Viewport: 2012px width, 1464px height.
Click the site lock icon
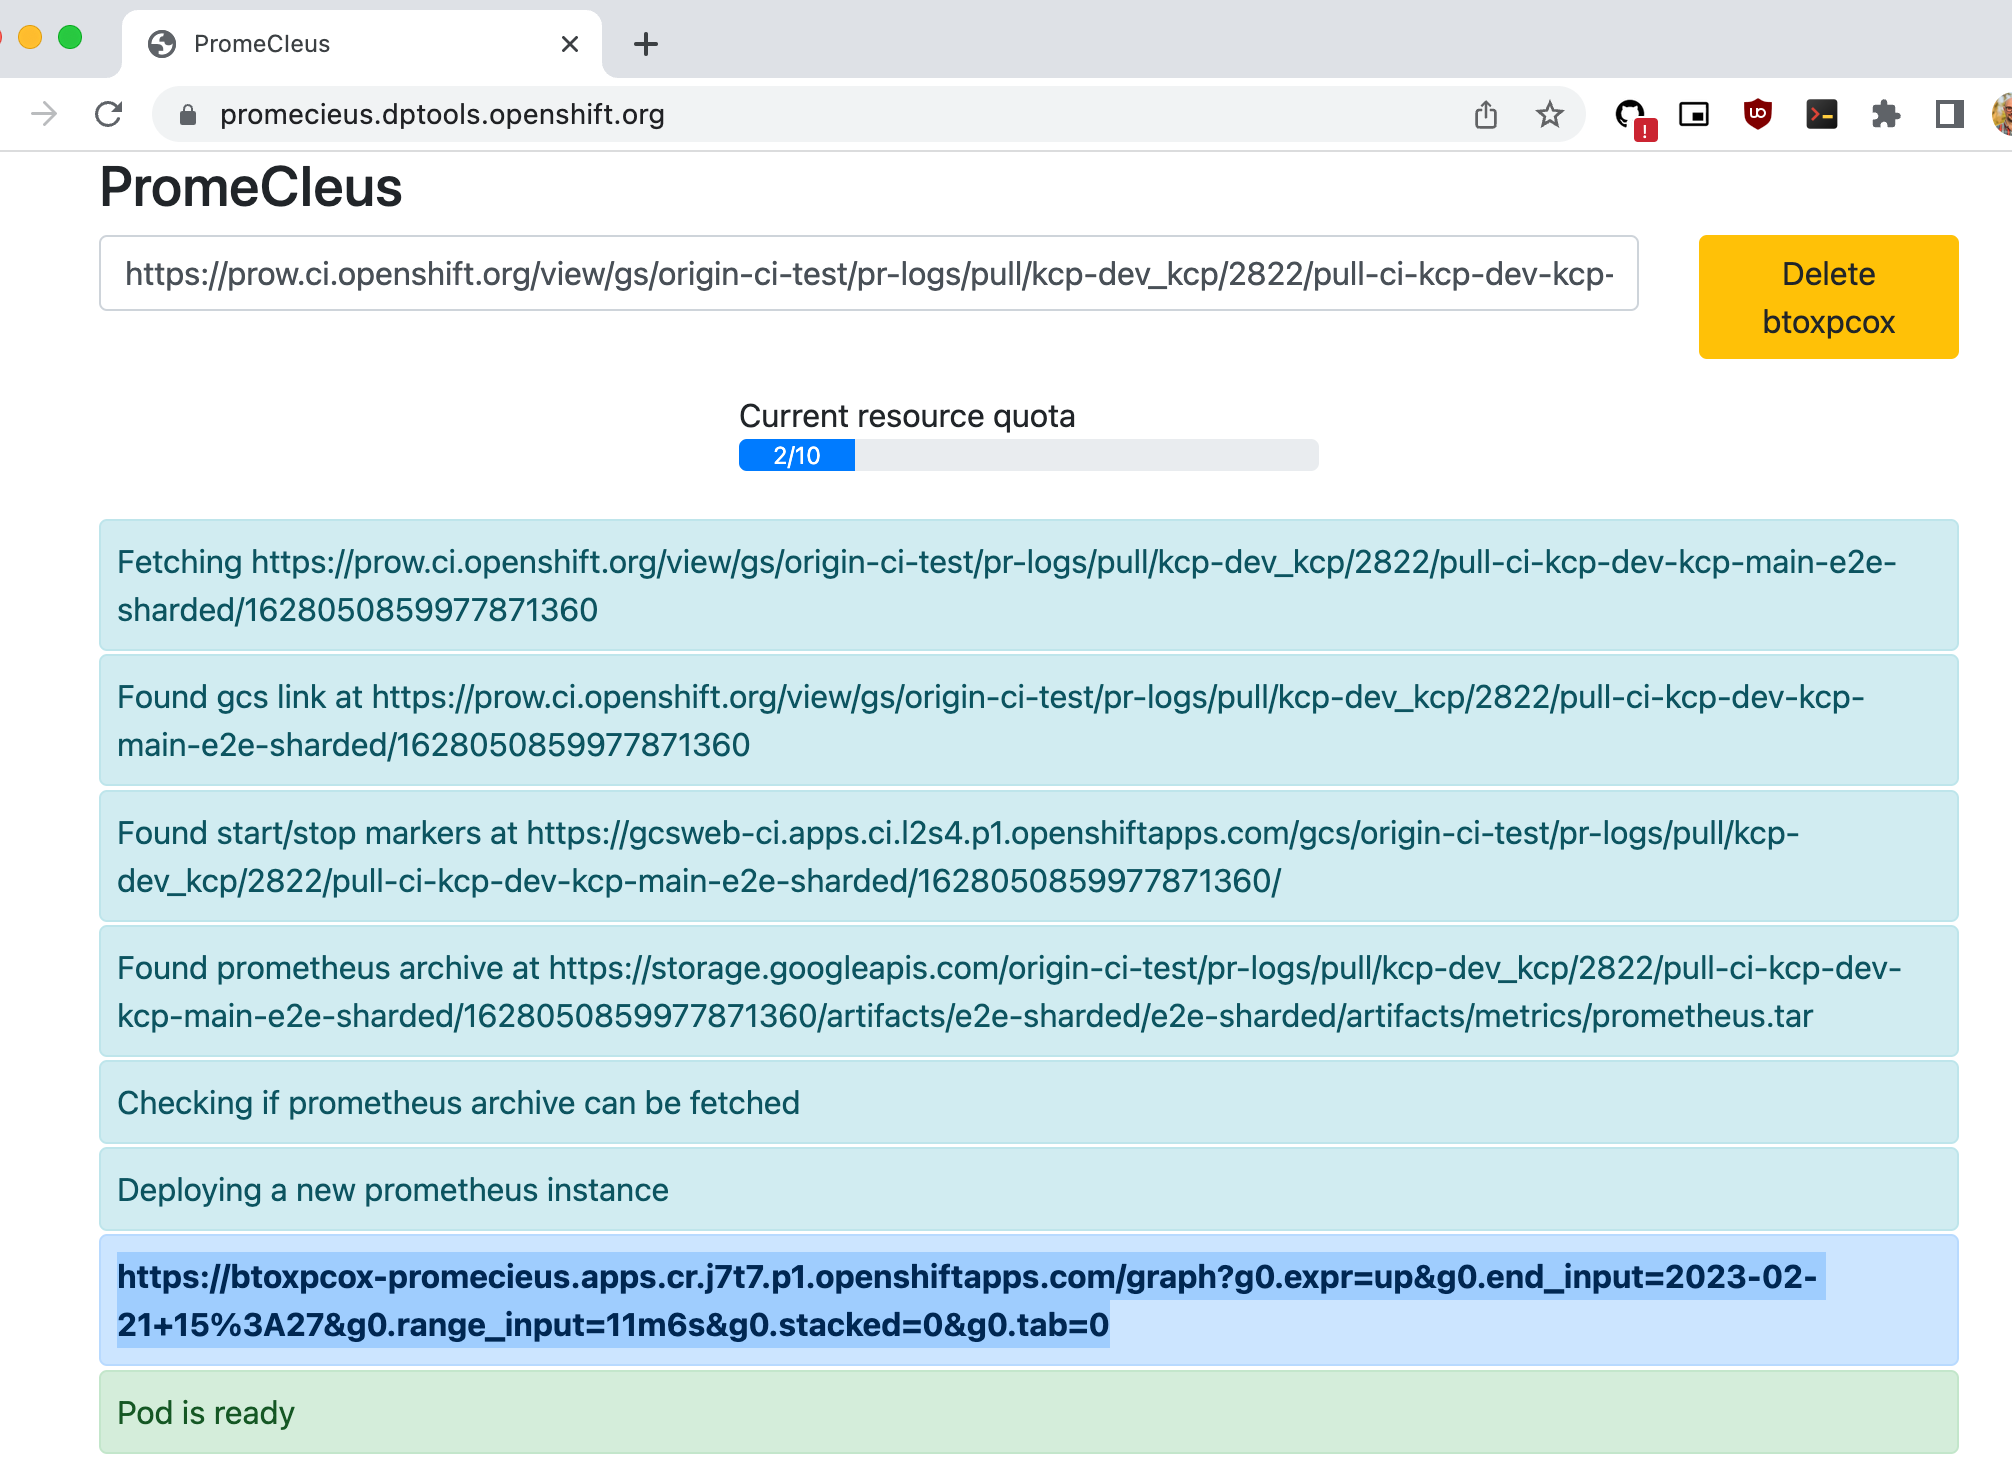[x=188, y=115]
